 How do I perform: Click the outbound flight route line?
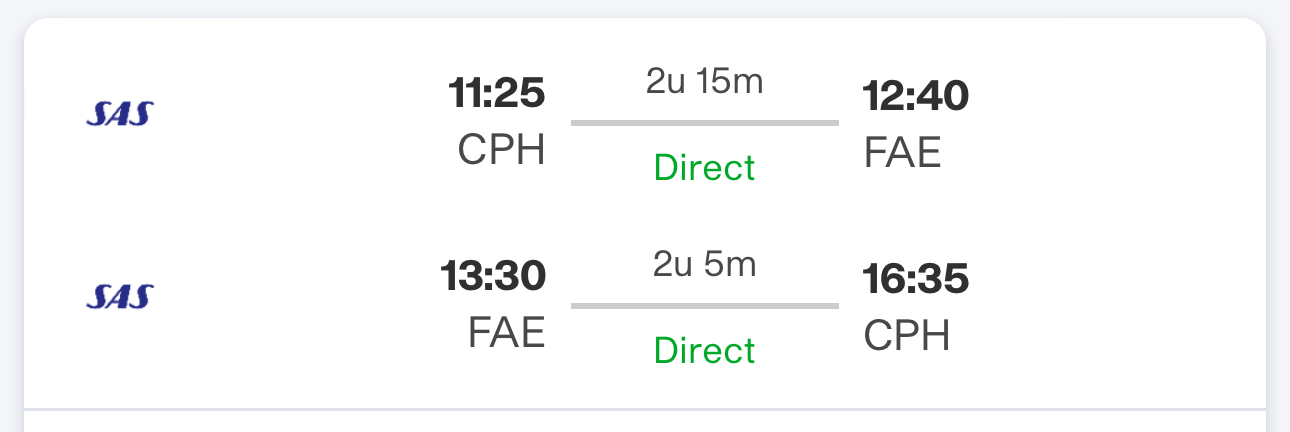[x=705, y=123]
